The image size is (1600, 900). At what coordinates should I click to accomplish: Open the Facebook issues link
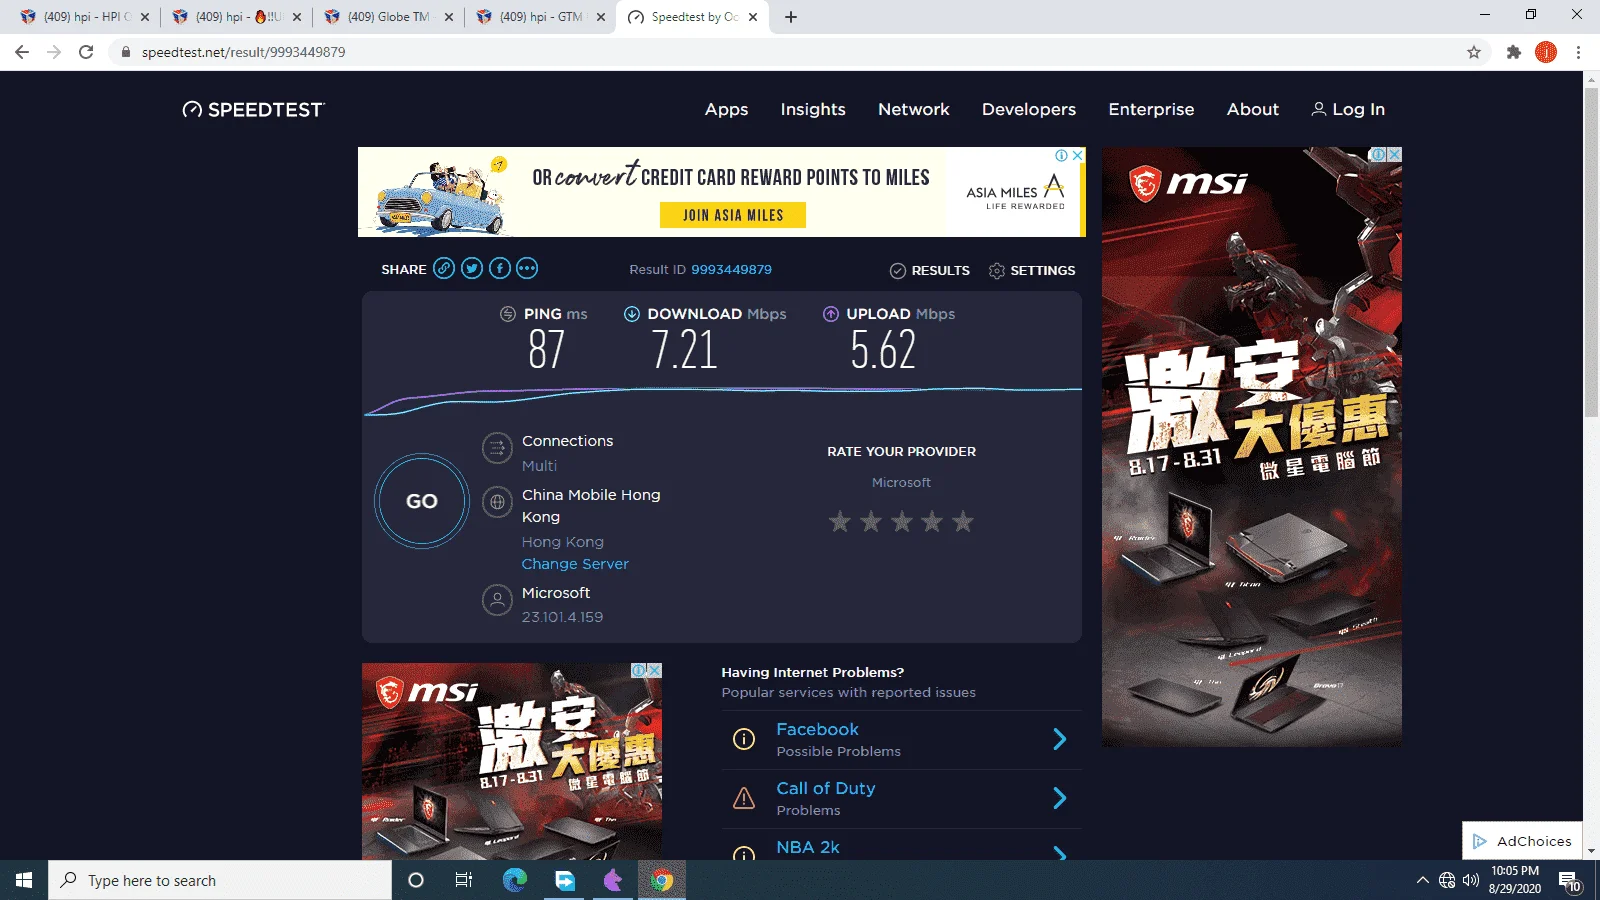(817, 730)
